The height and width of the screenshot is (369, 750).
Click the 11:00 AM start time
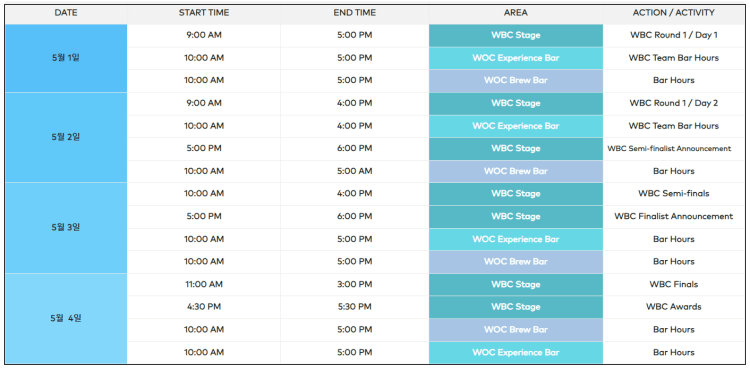click(x=204, y=284)
